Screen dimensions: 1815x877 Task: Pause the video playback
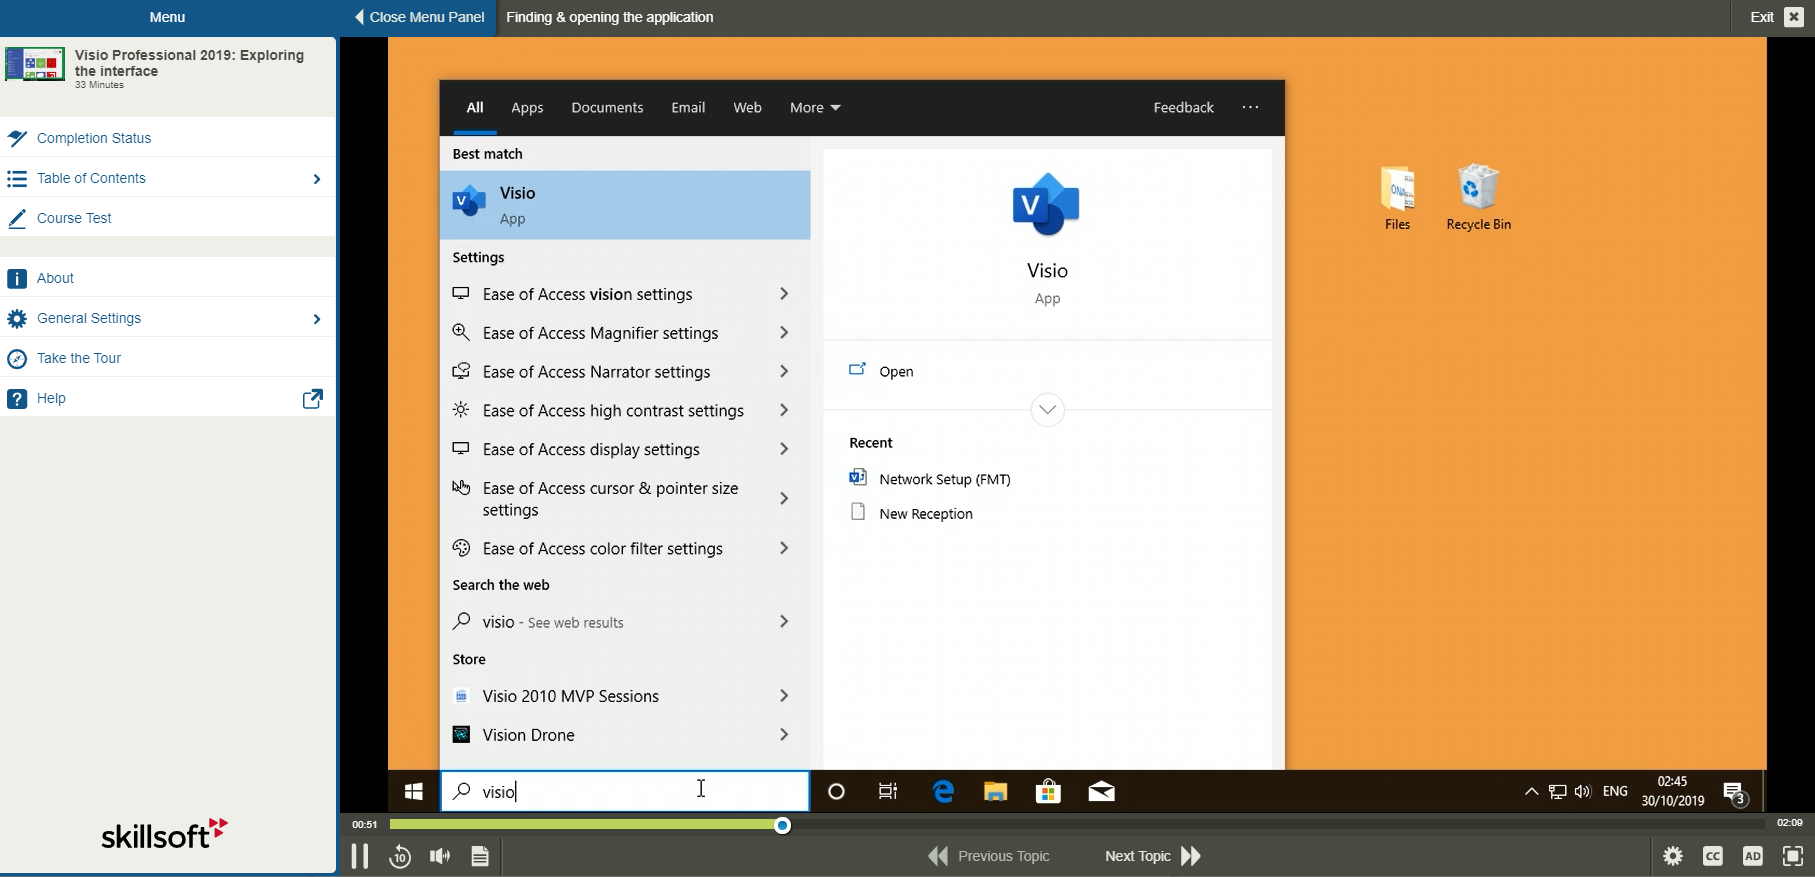[360, 856]
